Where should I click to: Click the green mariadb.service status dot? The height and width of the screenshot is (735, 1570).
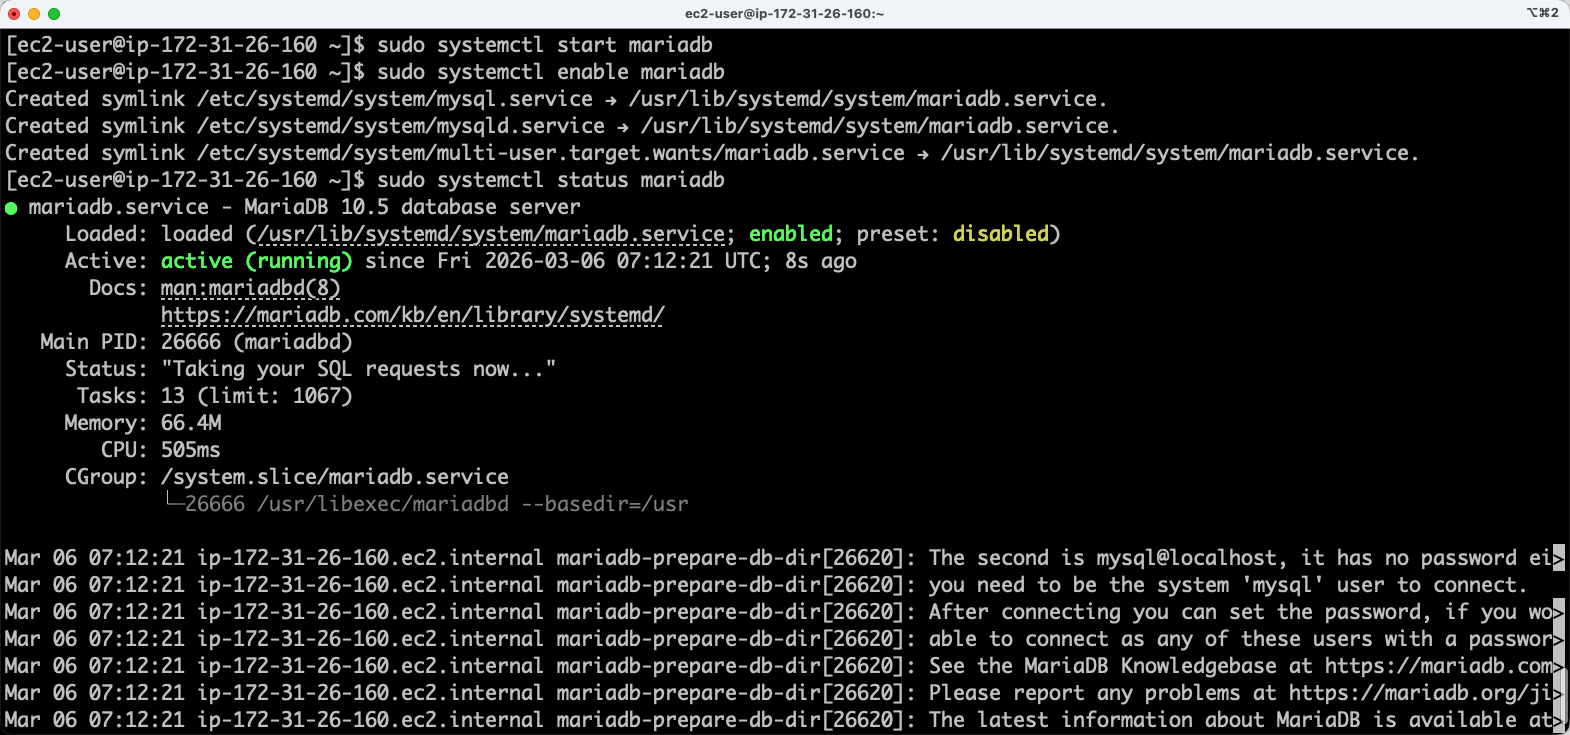click(12, 208)
